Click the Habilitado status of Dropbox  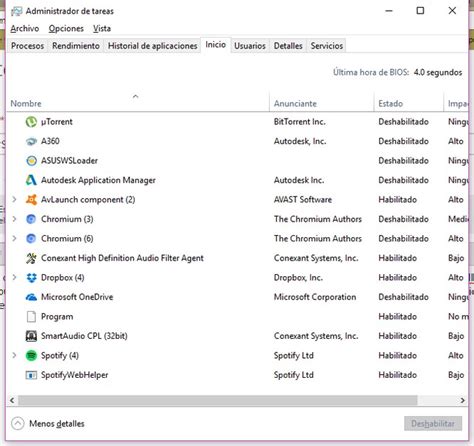[x=398, y=278]
